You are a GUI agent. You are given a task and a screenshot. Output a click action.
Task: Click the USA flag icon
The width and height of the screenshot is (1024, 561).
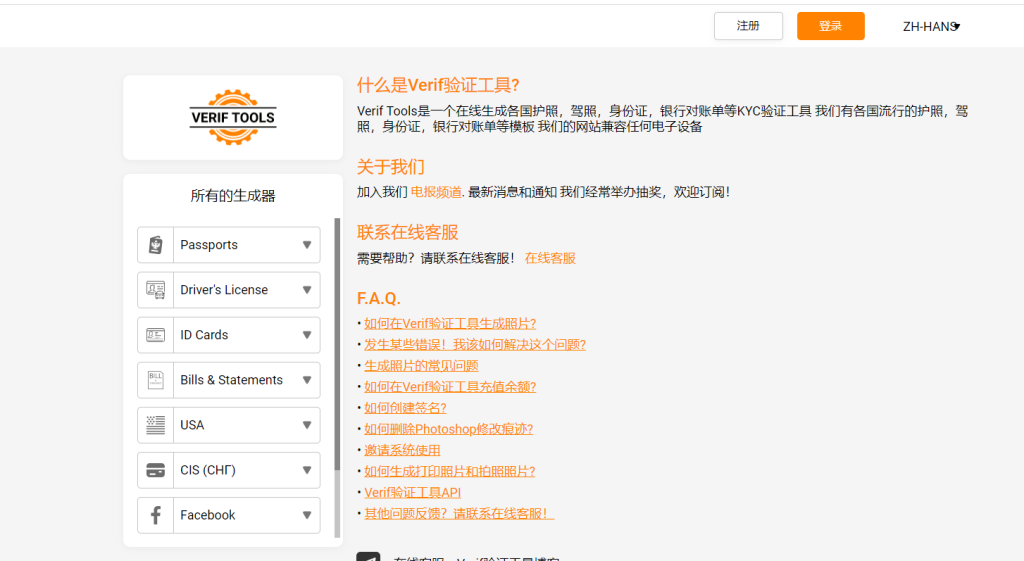point(155,425)
